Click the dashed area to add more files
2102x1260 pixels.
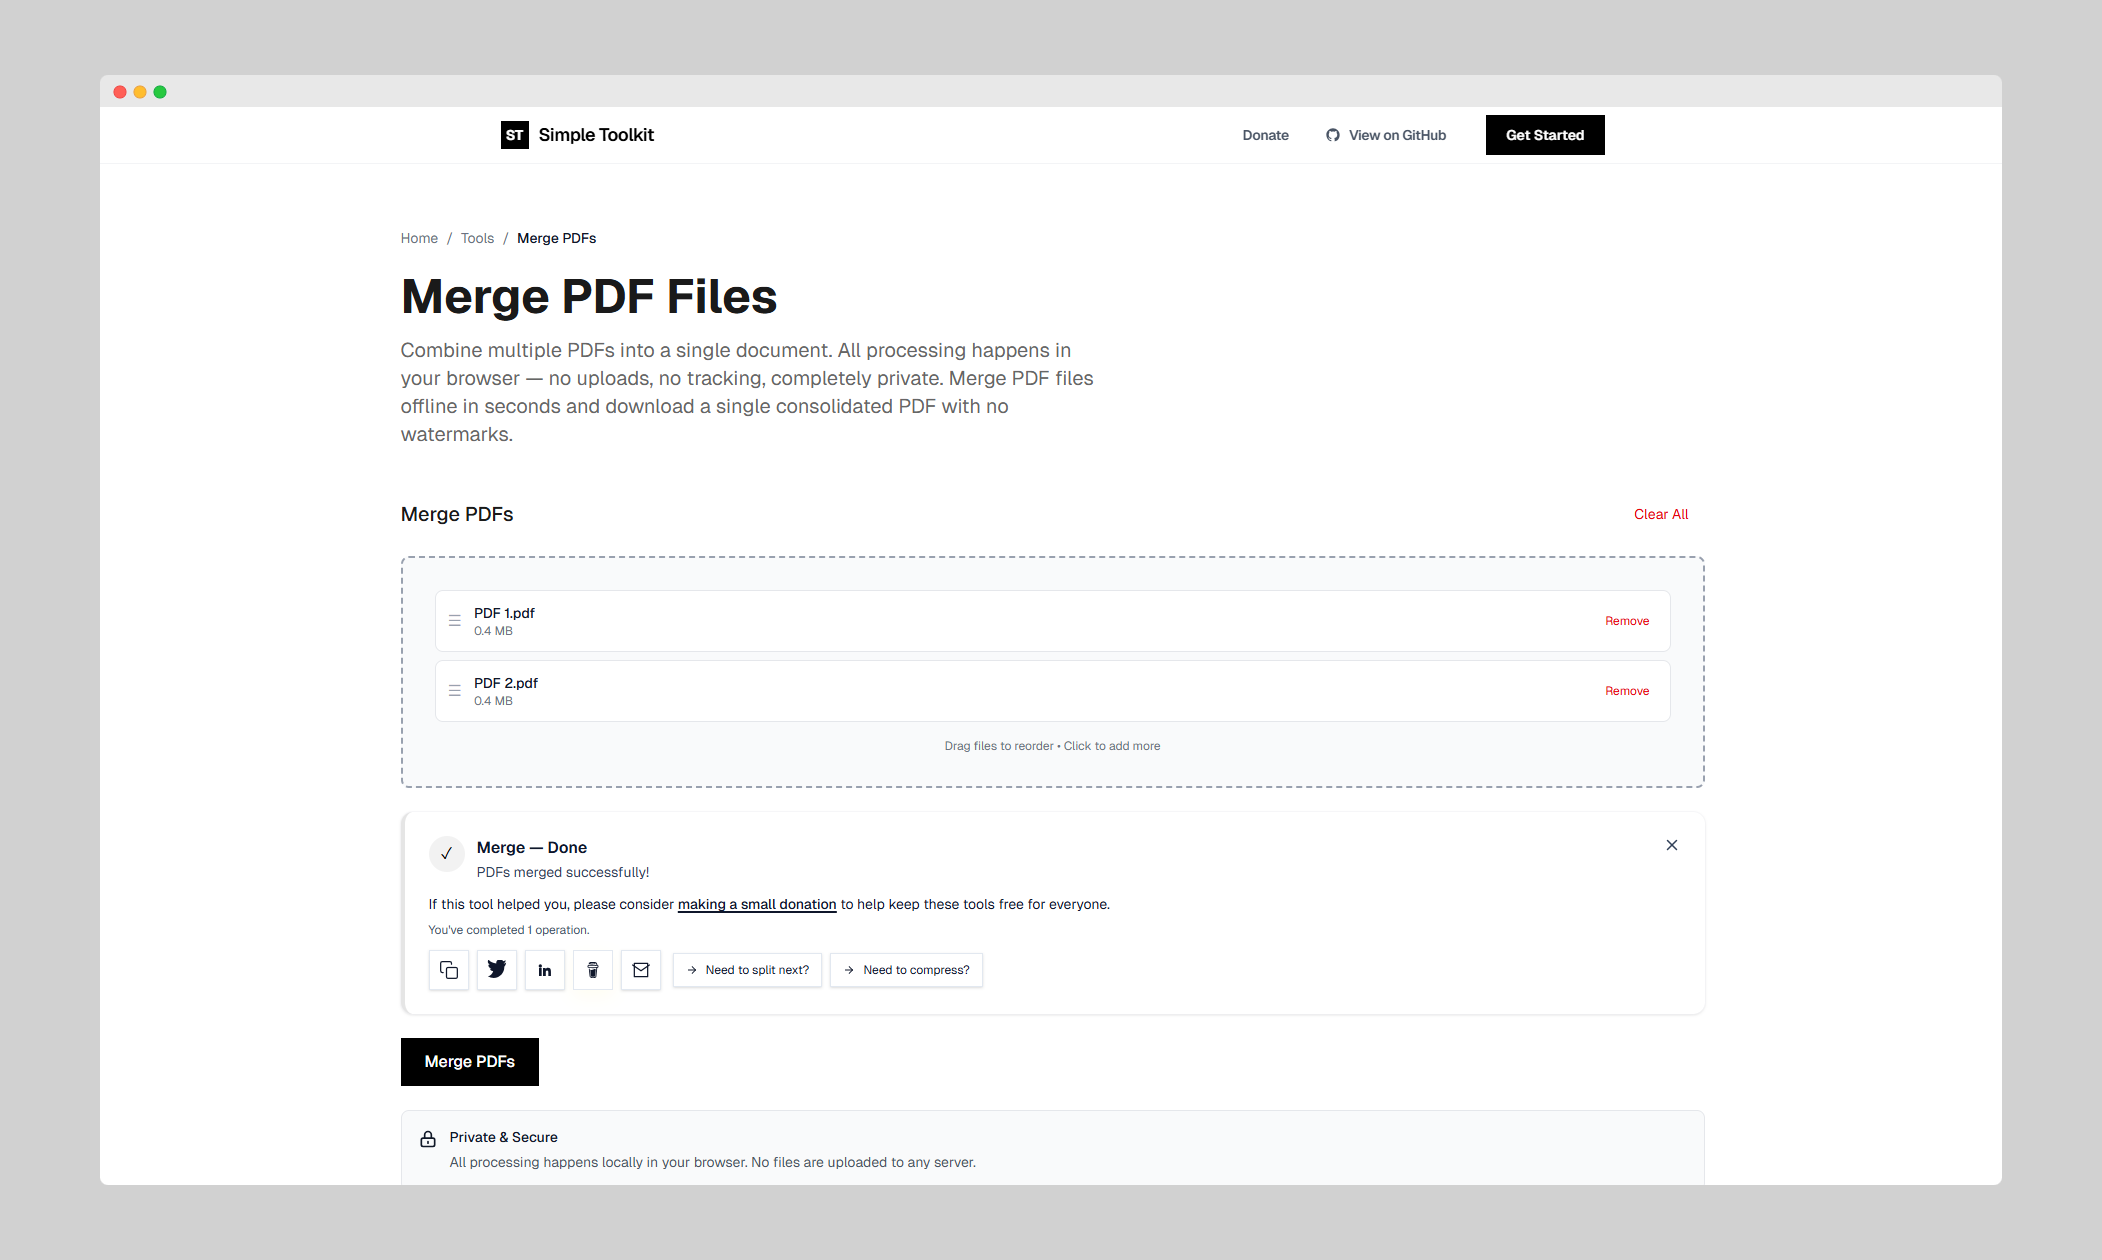point(1051,745)
